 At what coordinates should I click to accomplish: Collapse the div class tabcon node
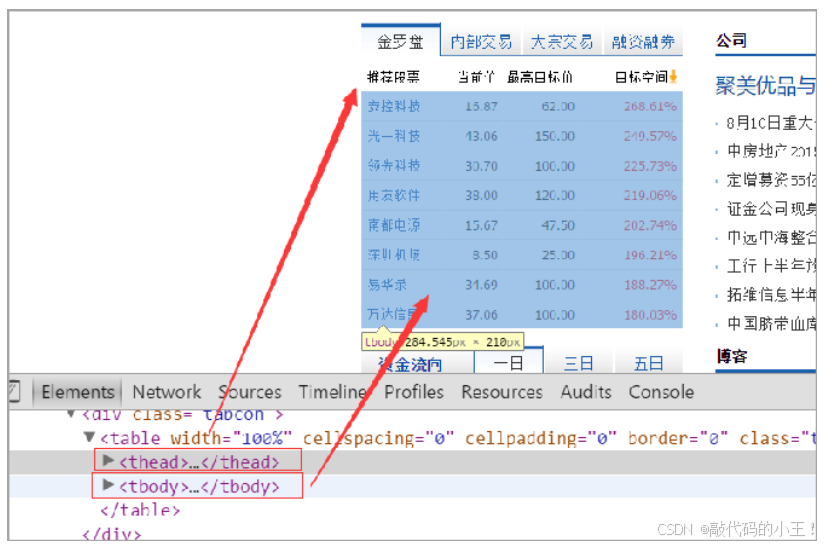[x=71, y=413]
